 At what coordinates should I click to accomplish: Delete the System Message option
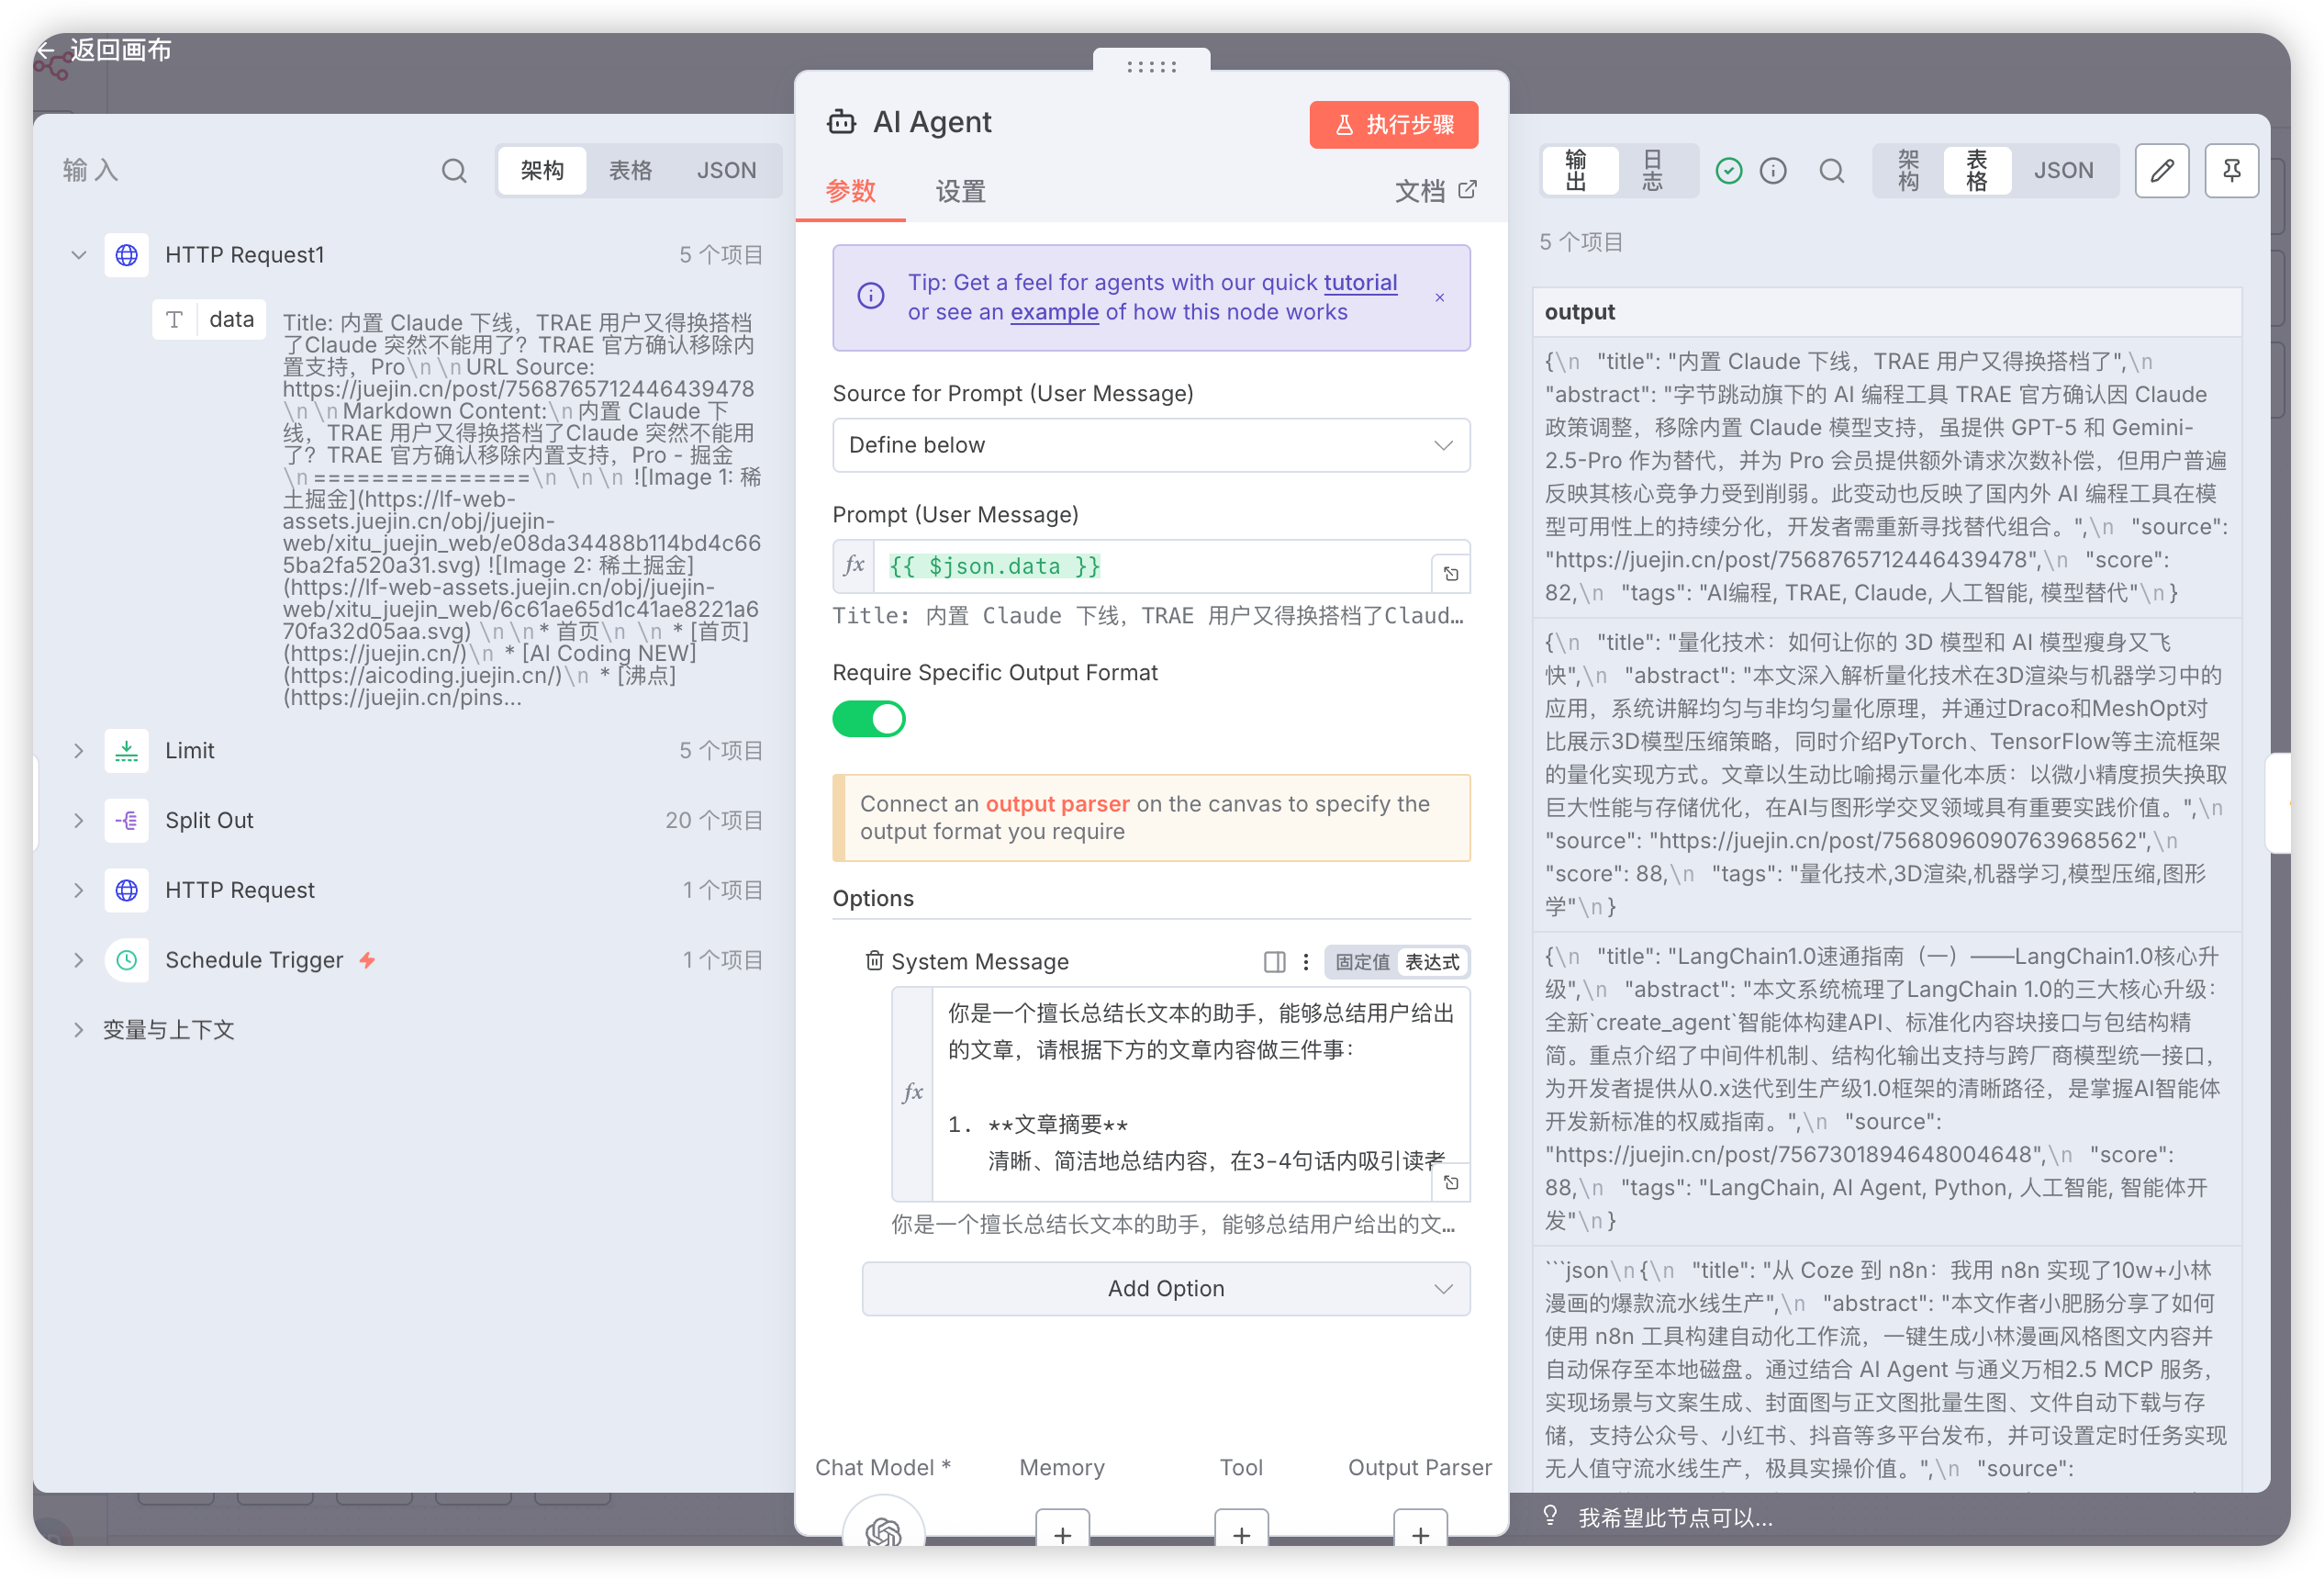tap(874, 961)
